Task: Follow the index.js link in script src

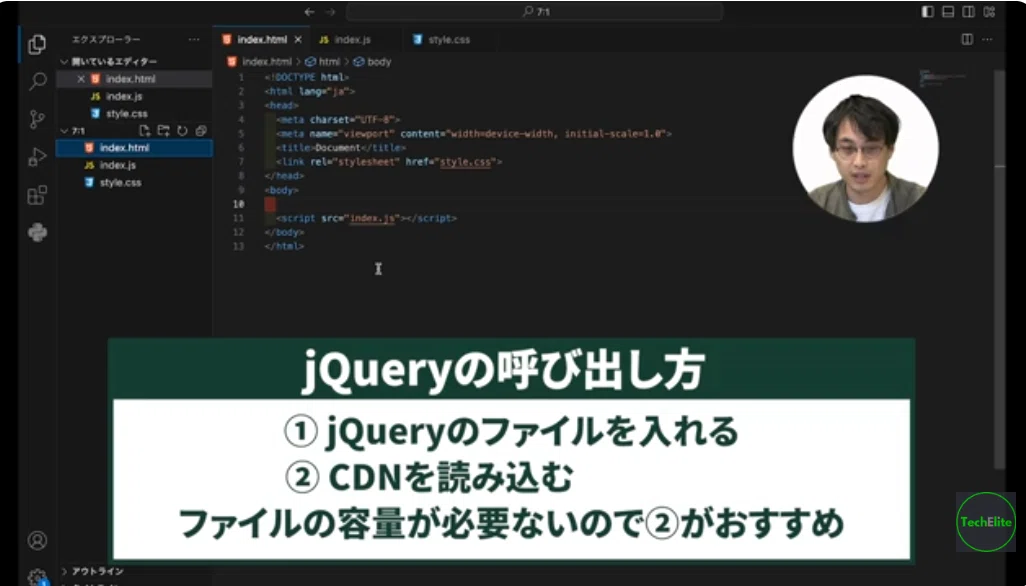Action: (372, 218)
